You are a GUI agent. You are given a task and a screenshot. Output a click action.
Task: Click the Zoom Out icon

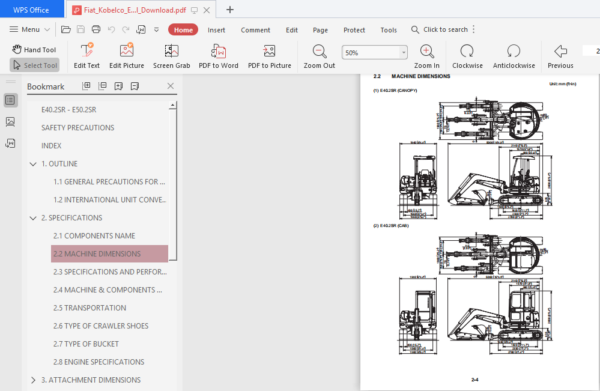tap(319, 51)
